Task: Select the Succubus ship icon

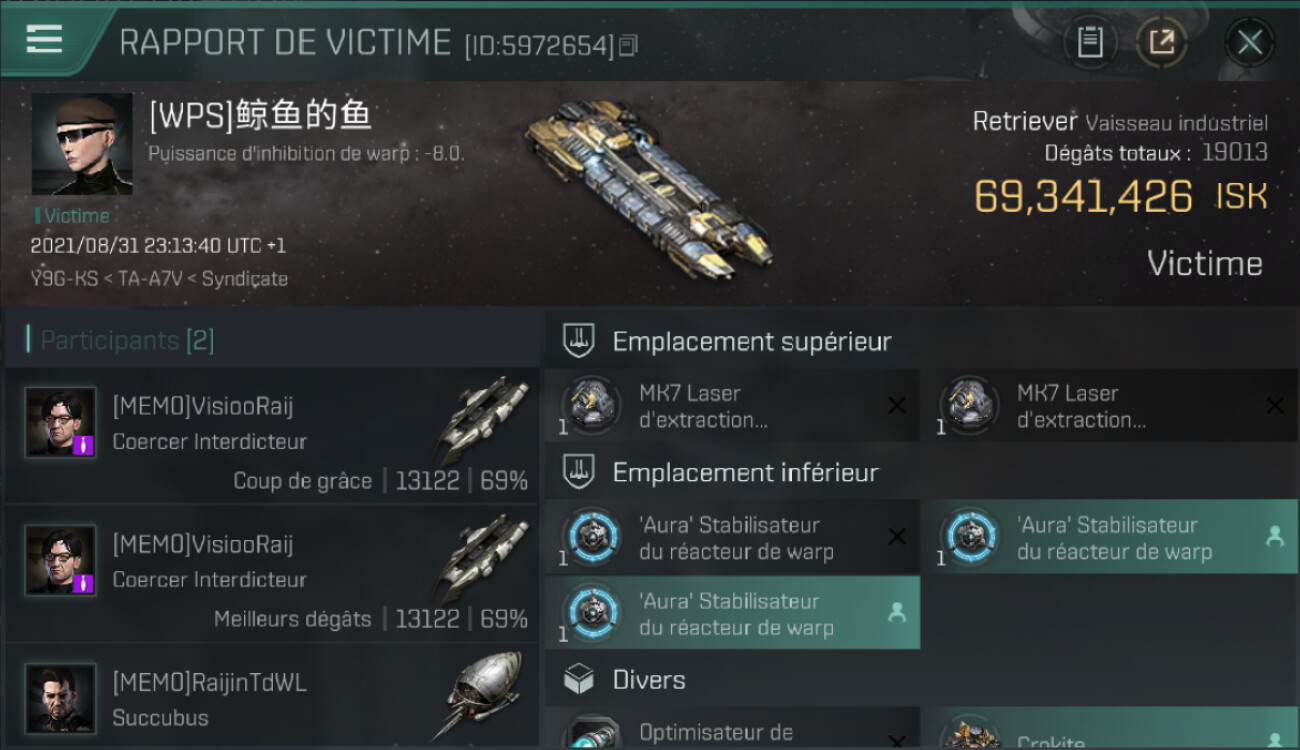Action: coord(485,695)
